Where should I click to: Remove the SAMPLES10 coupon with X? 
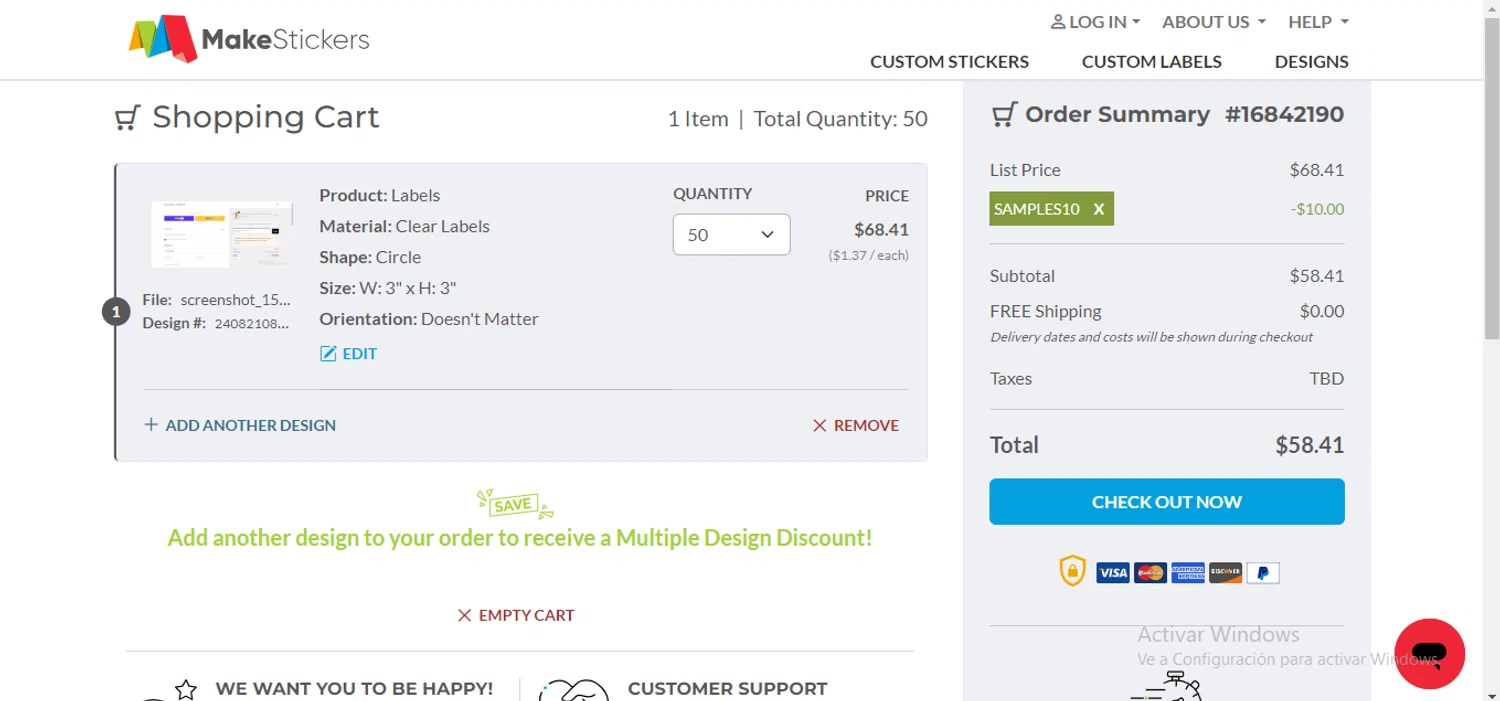1099,209
